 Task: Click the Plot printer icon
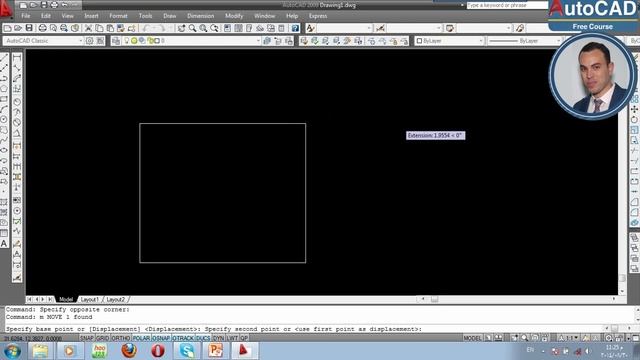click(x=42, y=28)
